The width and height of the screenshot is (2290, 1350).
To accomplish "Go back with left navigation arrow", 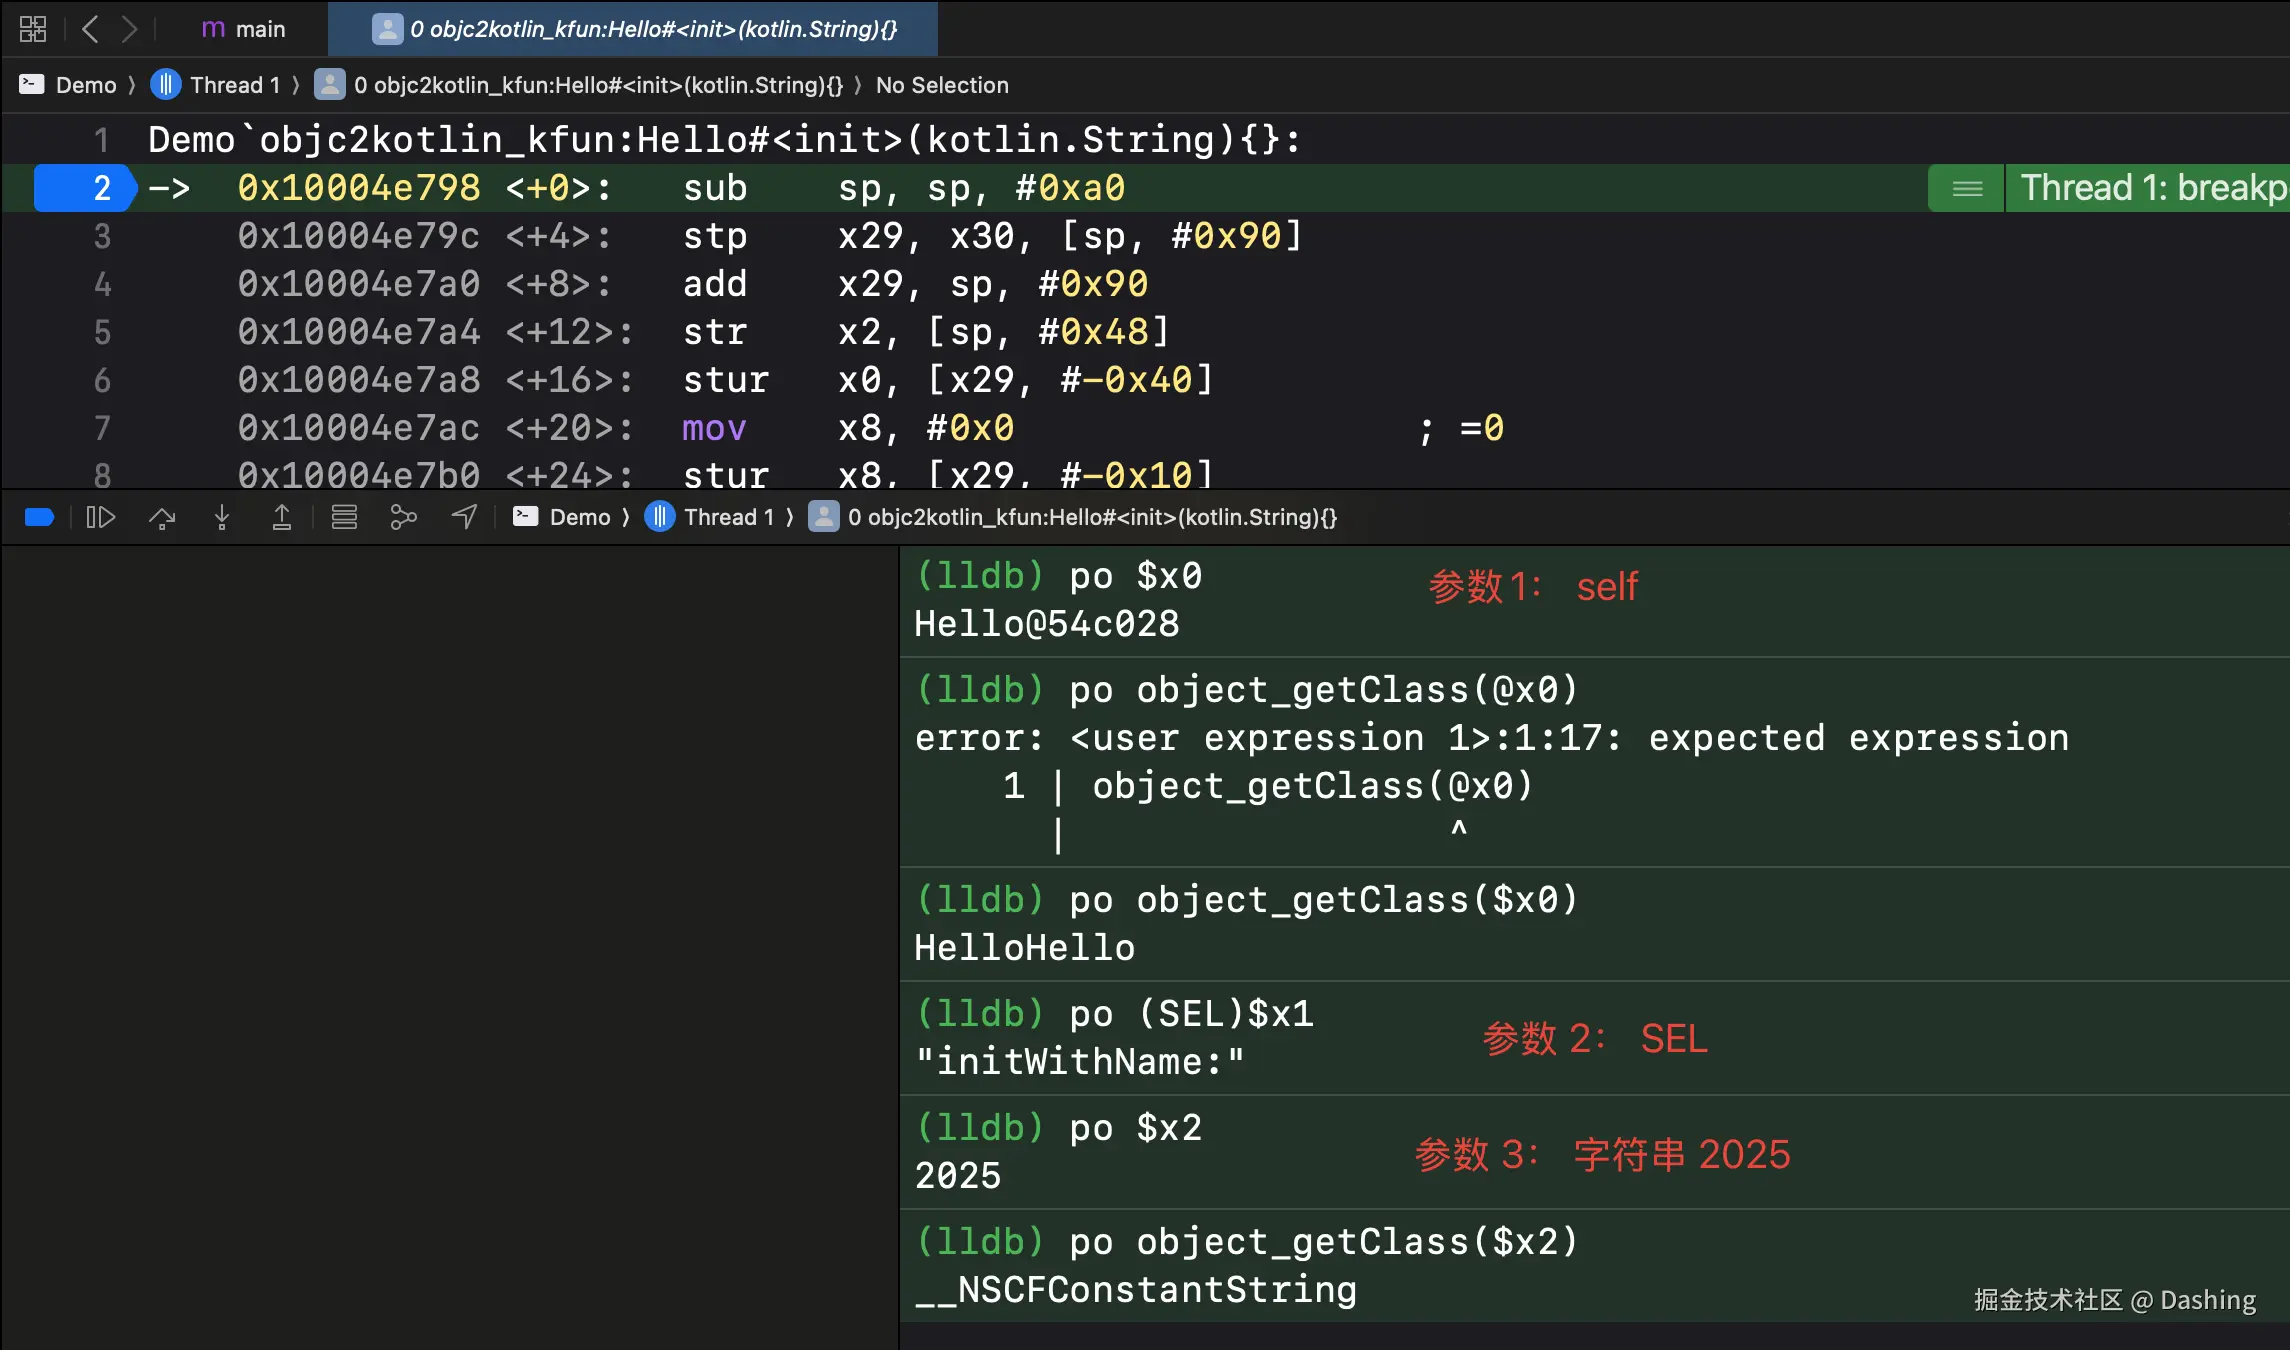I will pyautogui.click(x=90, y=29).
